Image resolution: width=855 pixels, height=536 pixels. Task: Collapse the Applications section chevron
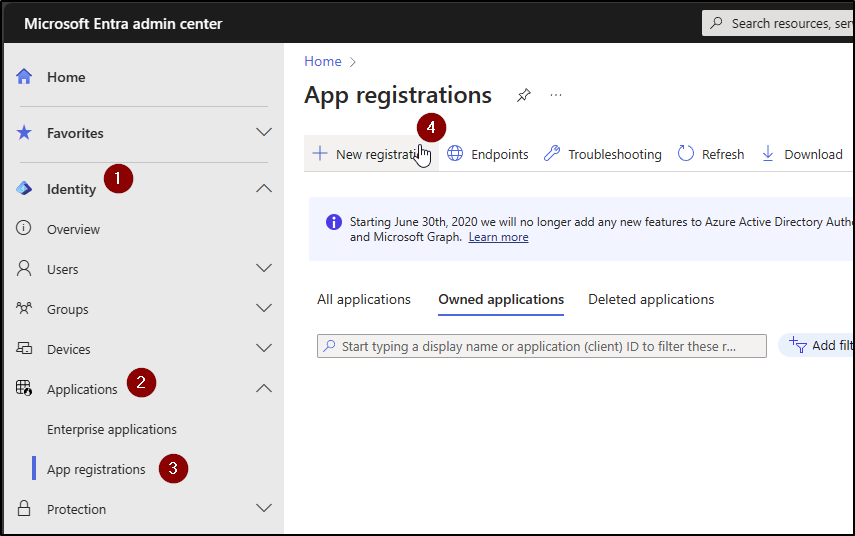coord(264,388)
